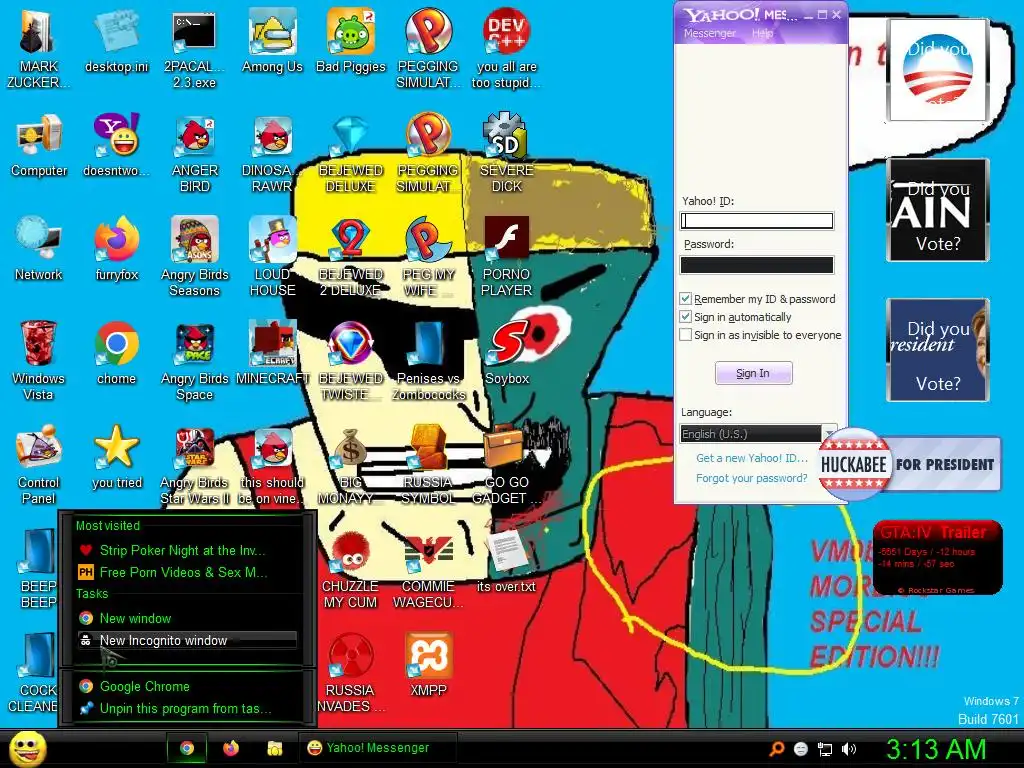Click the magnifier icon in system tray
1024x768 pixels.
coord(777,749)
